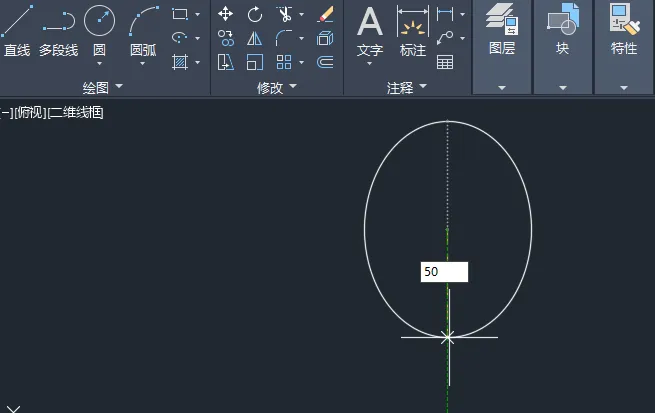Click the Hatch tool icon

180,62
